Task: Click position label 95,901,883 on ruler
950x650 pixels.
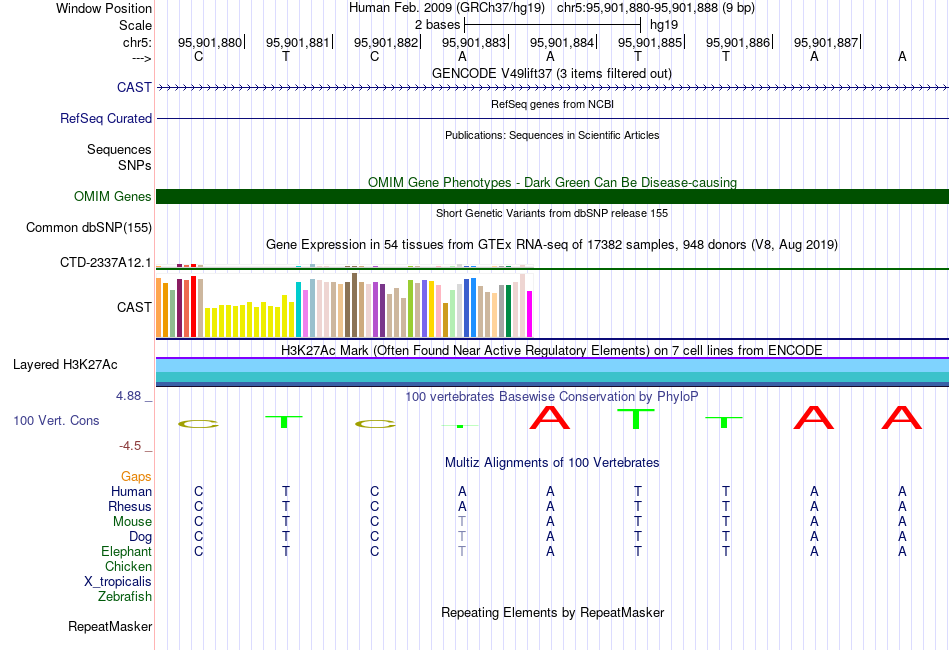Action: [x=474, y=42]
